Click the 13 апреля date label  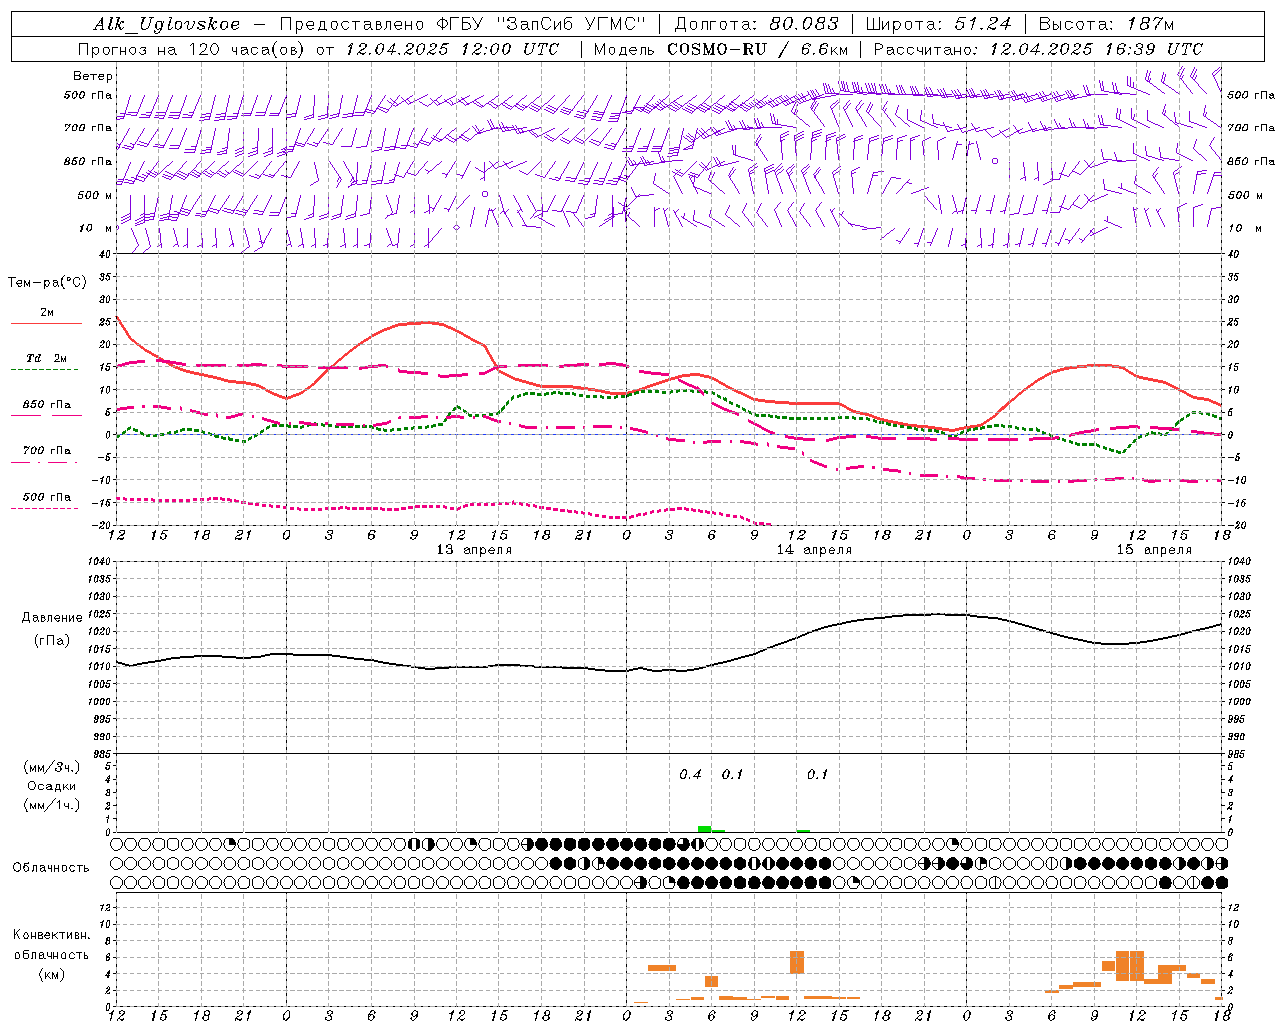pos(474,550)
